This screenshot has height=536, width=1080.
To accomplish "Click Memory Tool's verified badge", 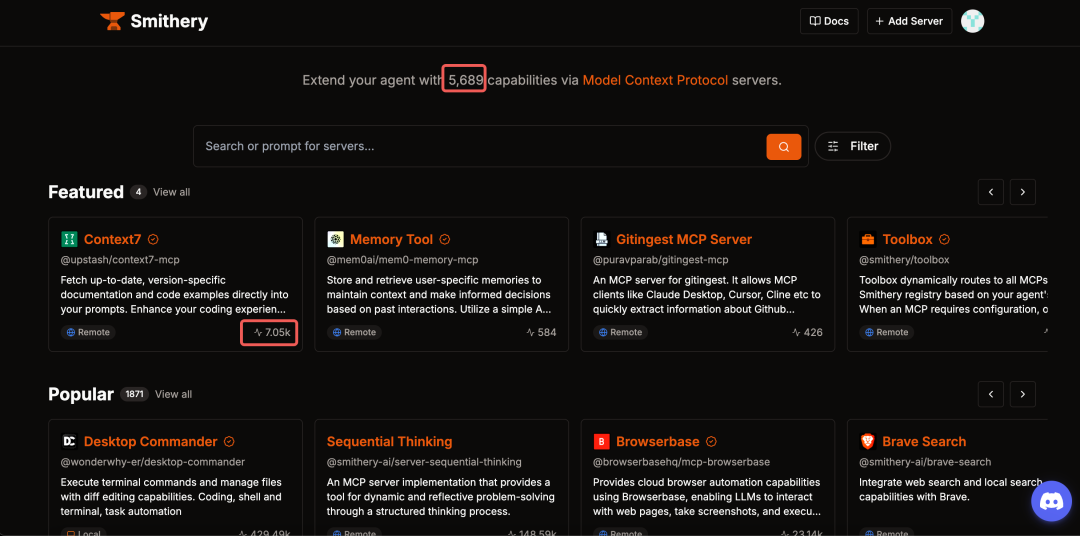I will (445, 240).
